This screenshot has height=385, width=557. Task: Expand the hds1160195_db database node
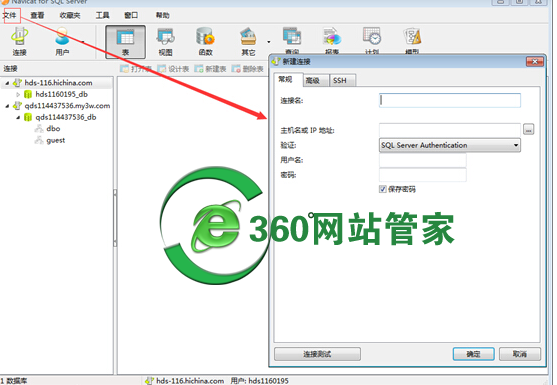(x=18, y=94)
